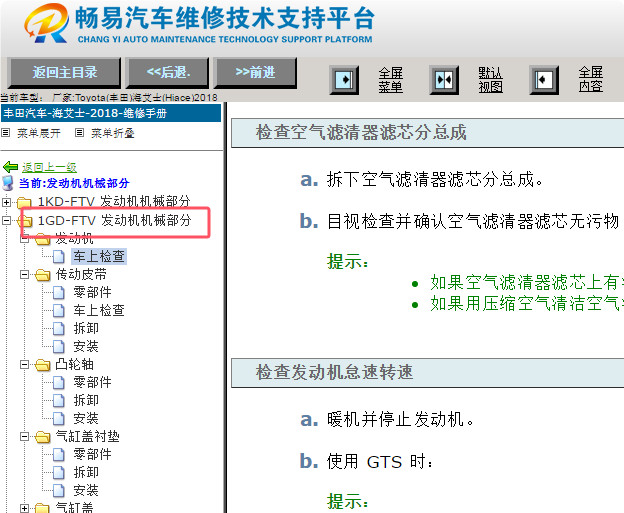This screenshot has height=513, width=624.
Task: Select 零部件 under 气缸盖衬垫
Action: [x=92, y=454]
